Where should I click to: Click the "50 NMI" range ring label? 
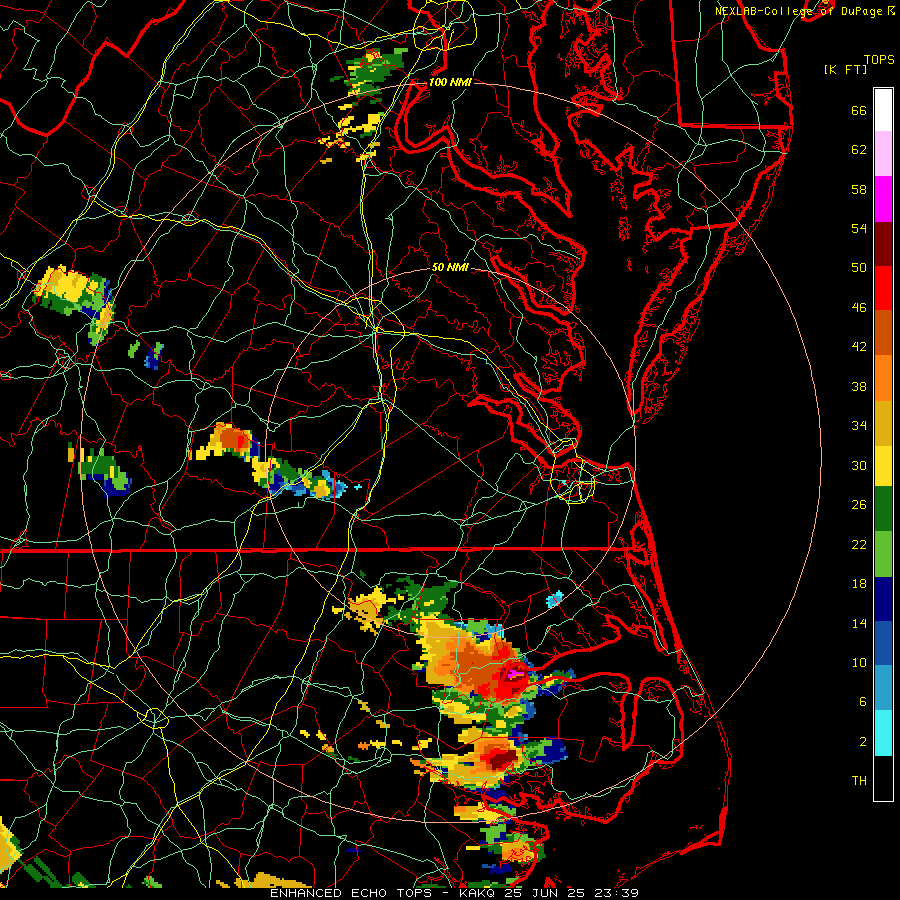click(x=450, y=267)
